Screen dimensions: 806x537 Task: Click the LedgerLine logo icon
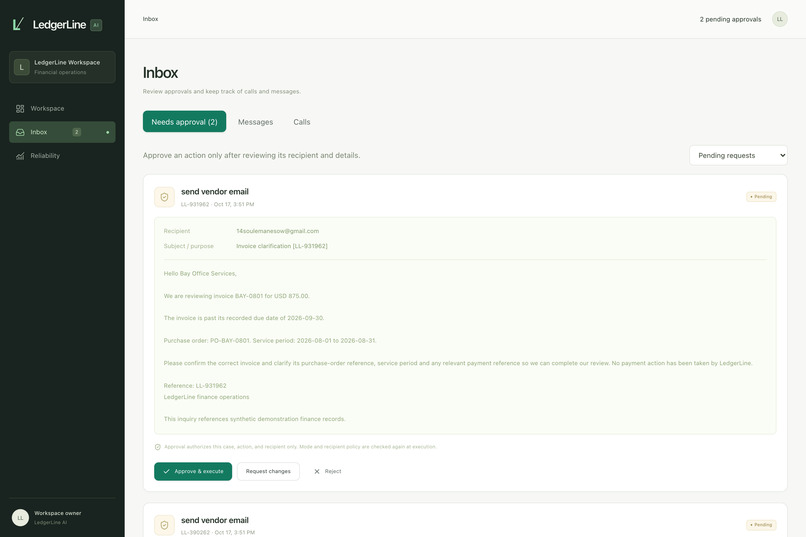click(19, 24)
